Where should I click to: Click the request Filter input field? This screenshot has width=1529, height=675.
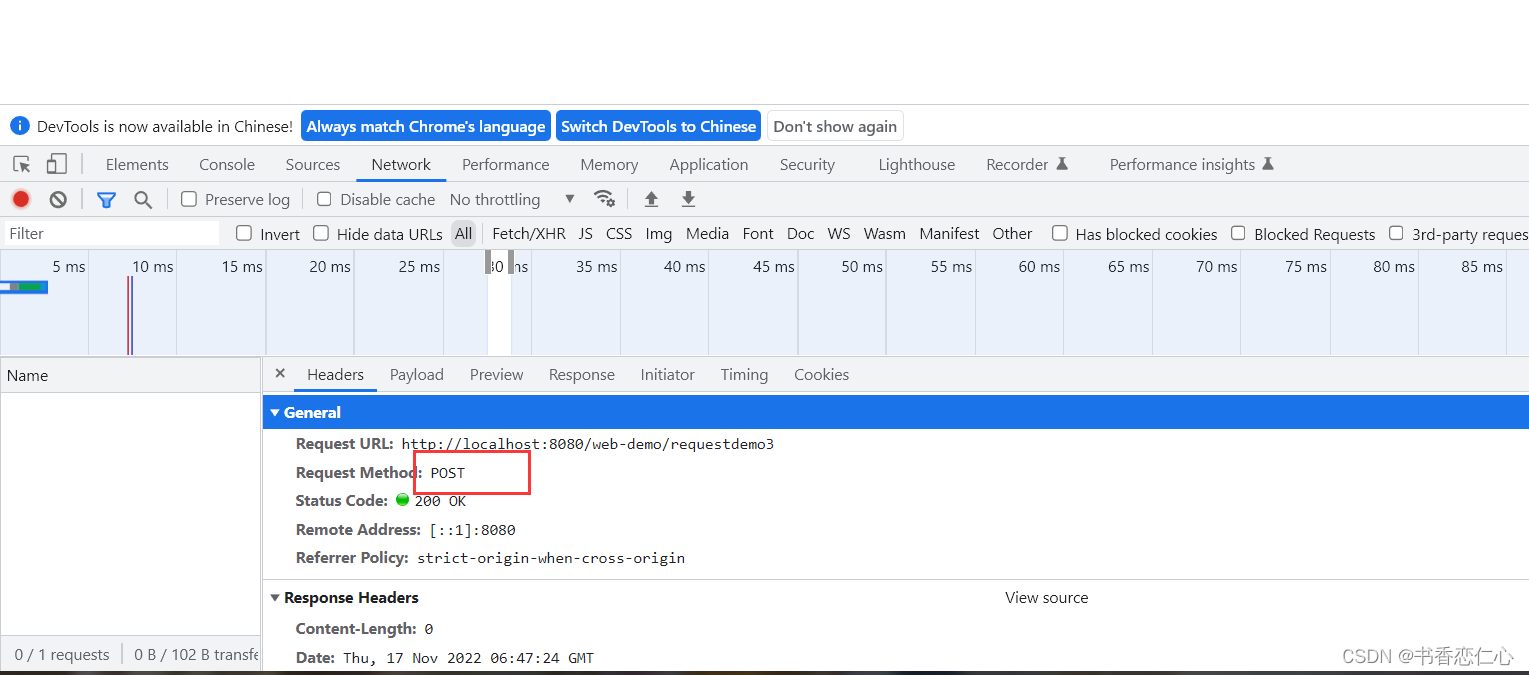coord(110,233)
